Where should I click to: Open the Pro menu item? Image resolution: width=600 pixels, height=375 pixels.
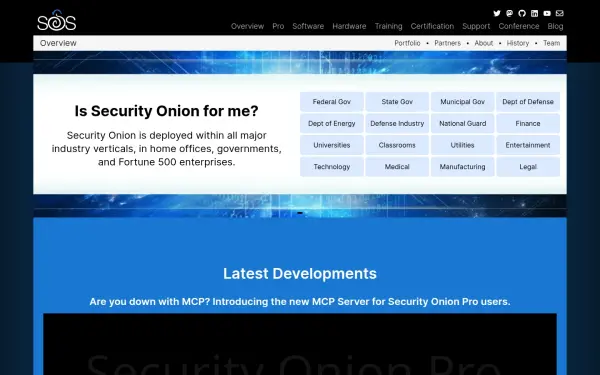point(278,26)
